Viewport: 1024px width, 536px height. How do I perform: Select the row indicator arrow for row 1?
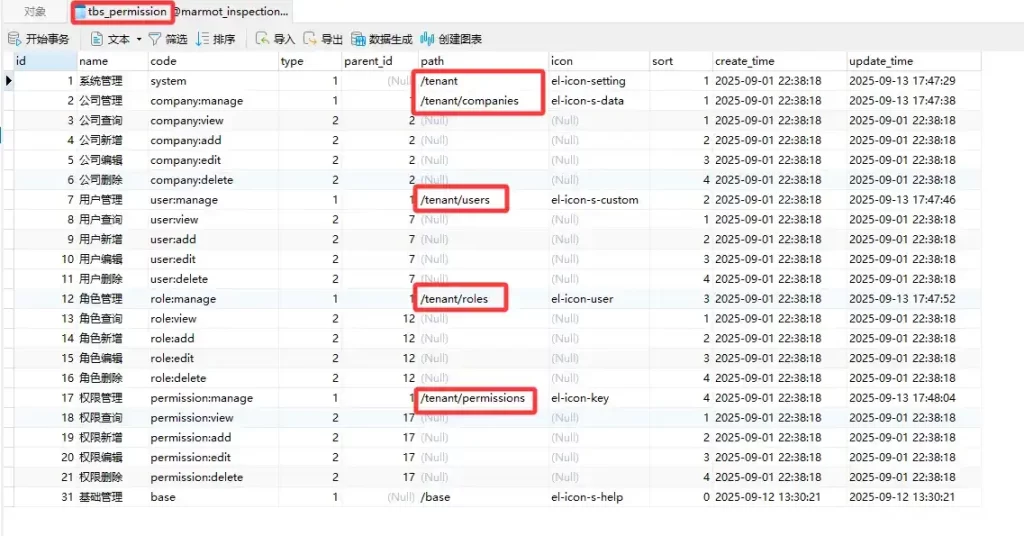[9, 81]
